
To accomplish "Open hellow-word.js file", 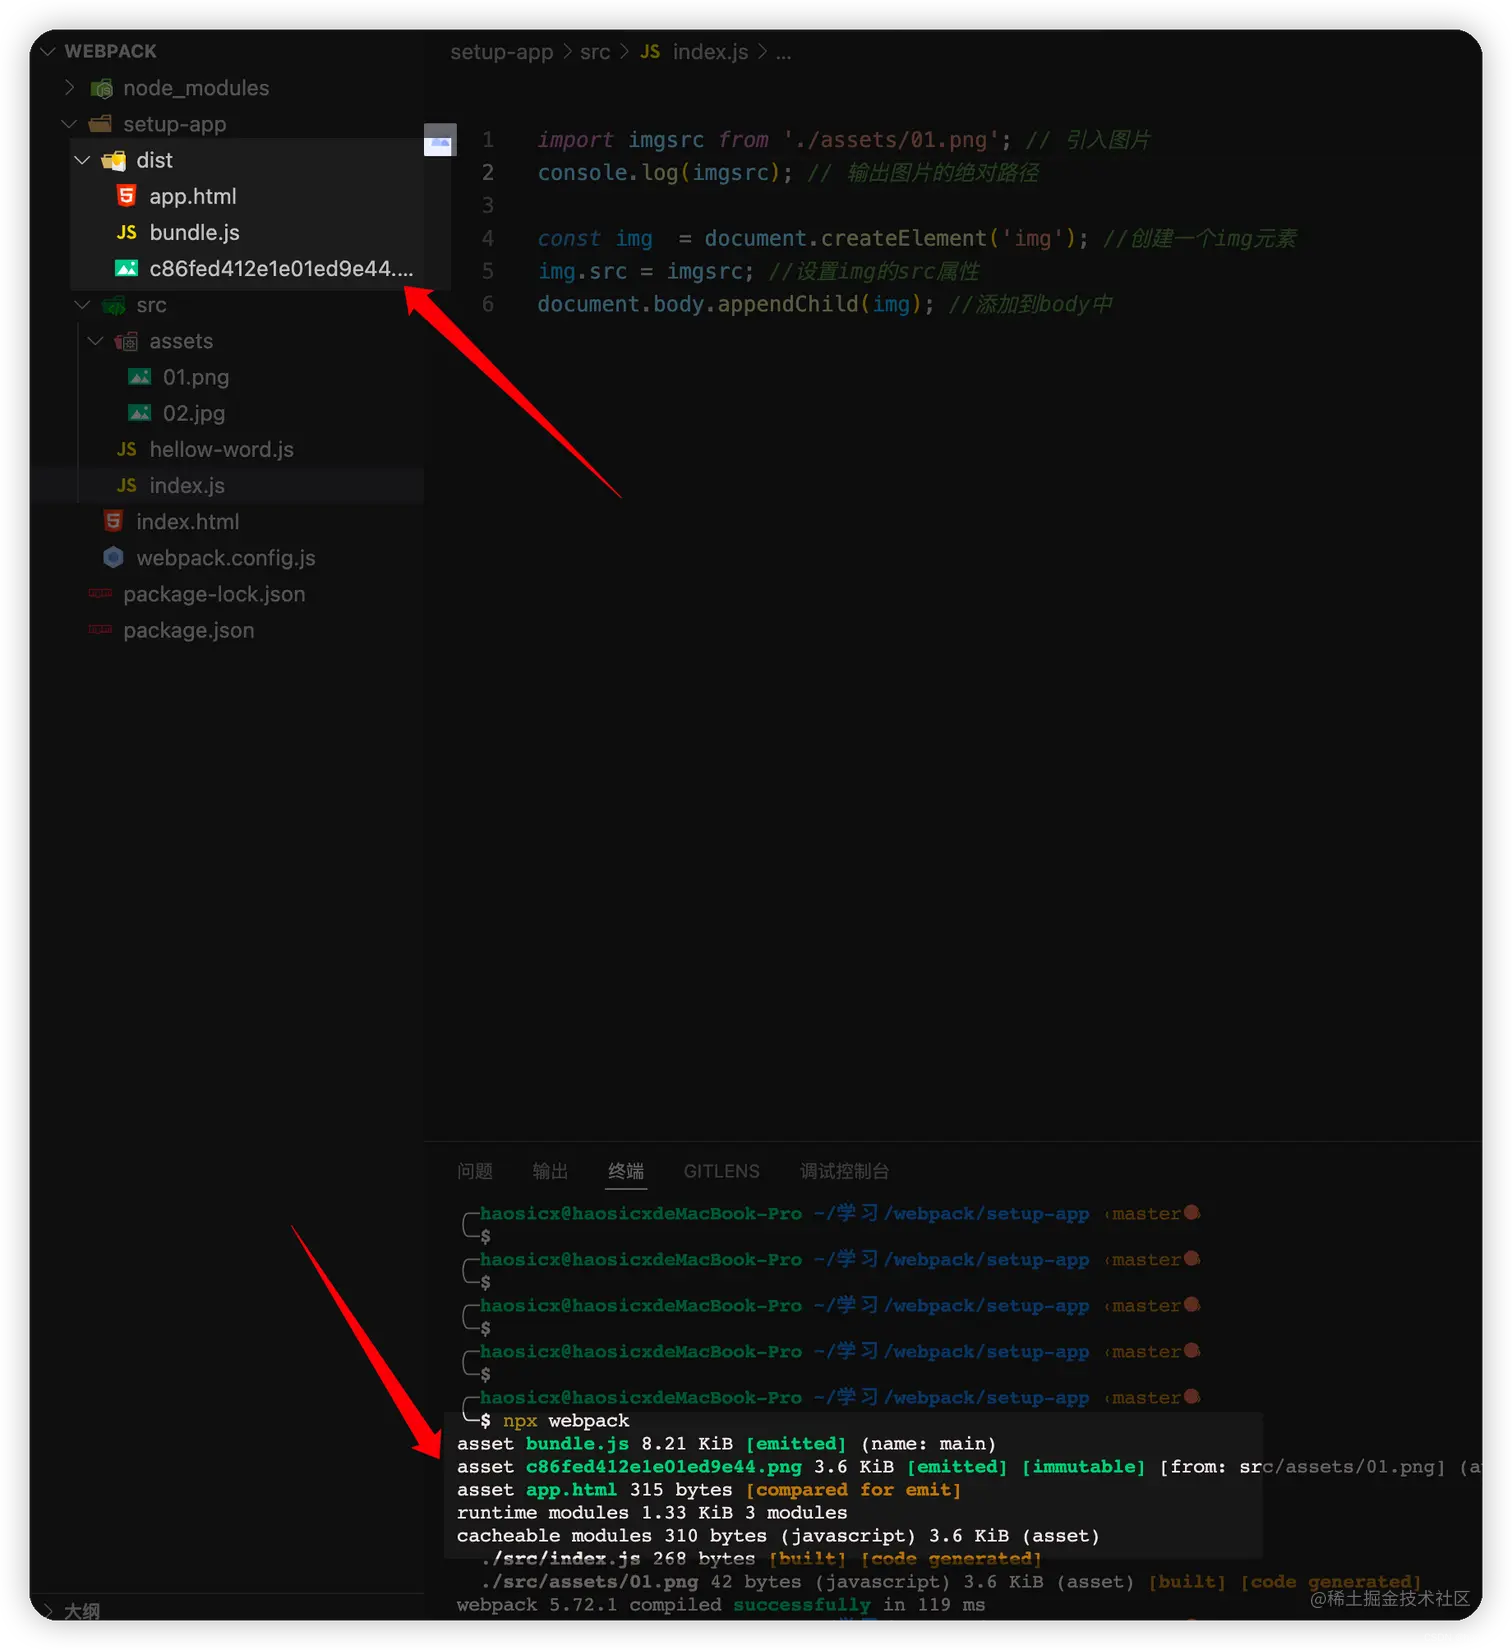I will 222,449.
